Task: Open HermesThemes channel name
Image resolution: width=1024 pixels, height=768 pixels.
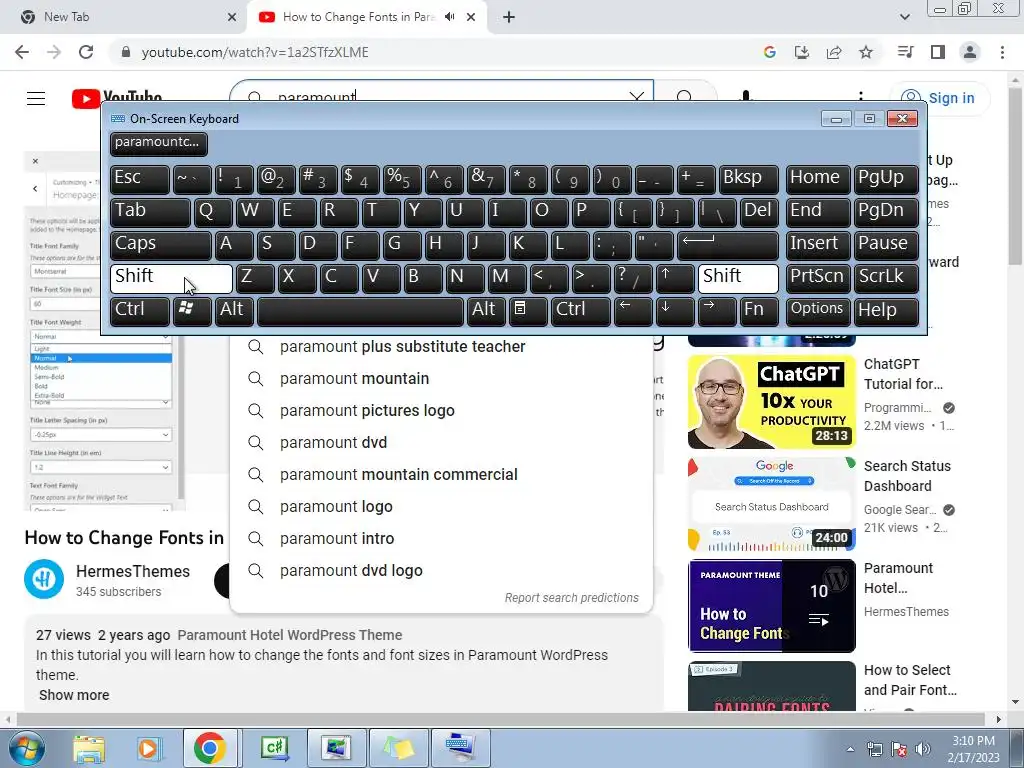Action: pyautogui.click(x=133, y=571)
